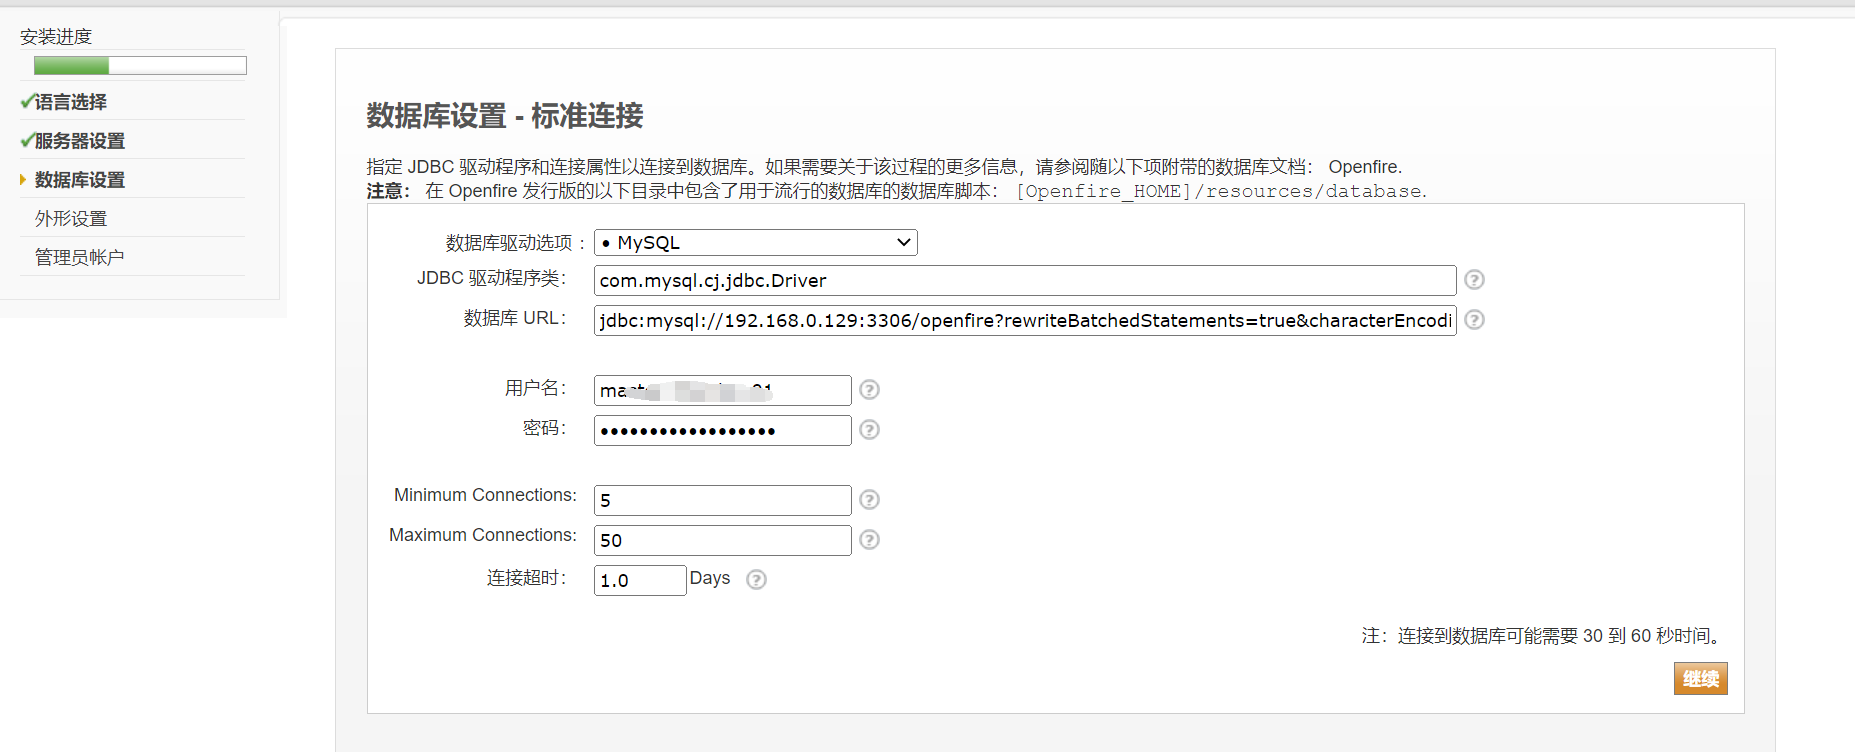Click Maximum Connections help question mark
The image size is (1855, 752).
click(x=869, y=540)
